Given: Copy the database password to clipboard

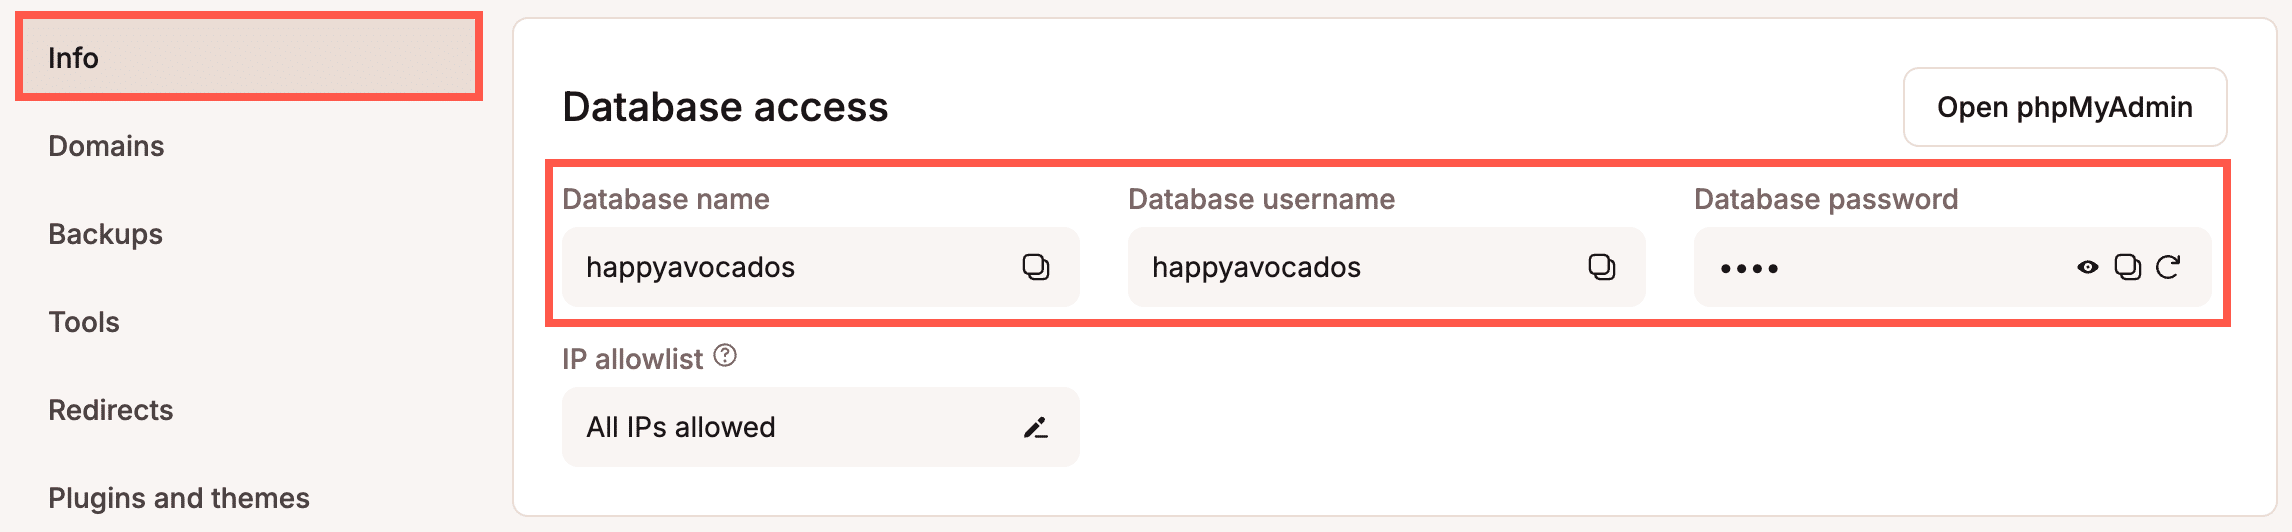Looking at the screenshot, I should coord(2127,267).
